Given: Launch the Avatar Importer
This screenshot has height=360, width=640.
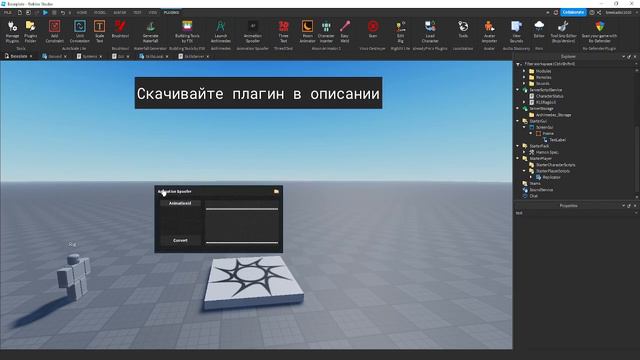Looking at the screenshot, I should tap(489, 32).
